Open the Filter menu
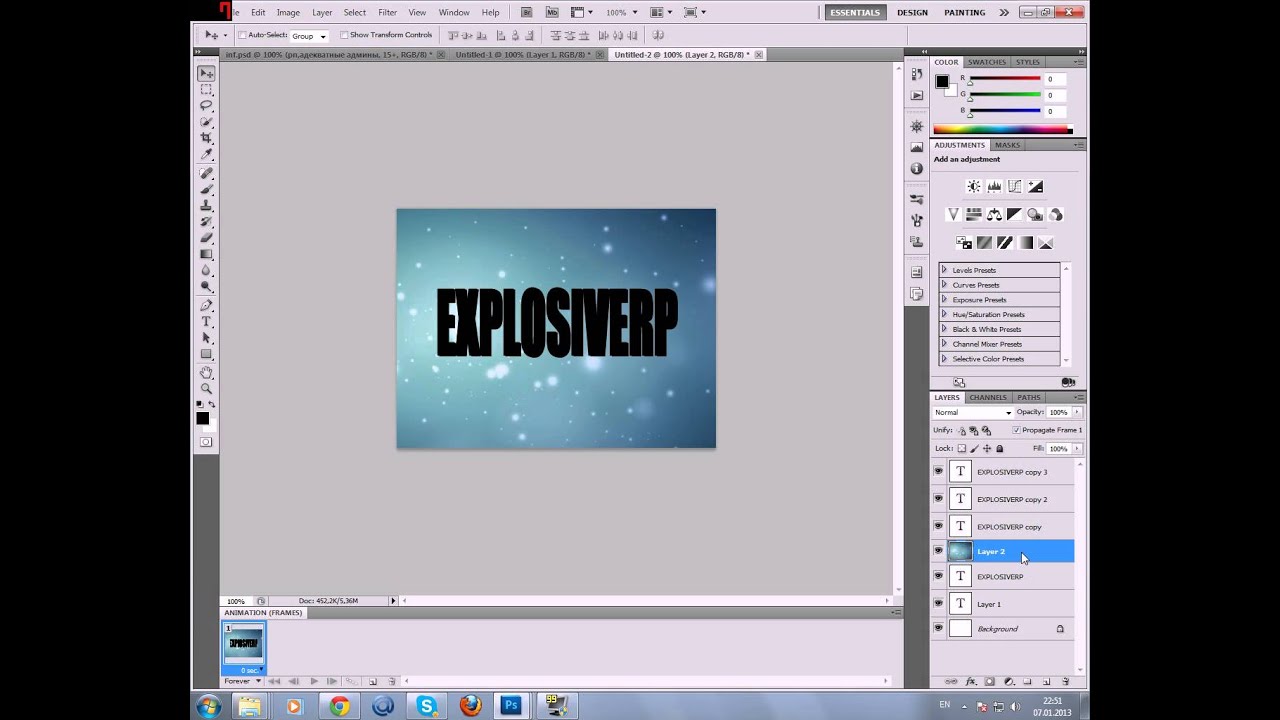The image size is (1280, 720). pos(387,12)
